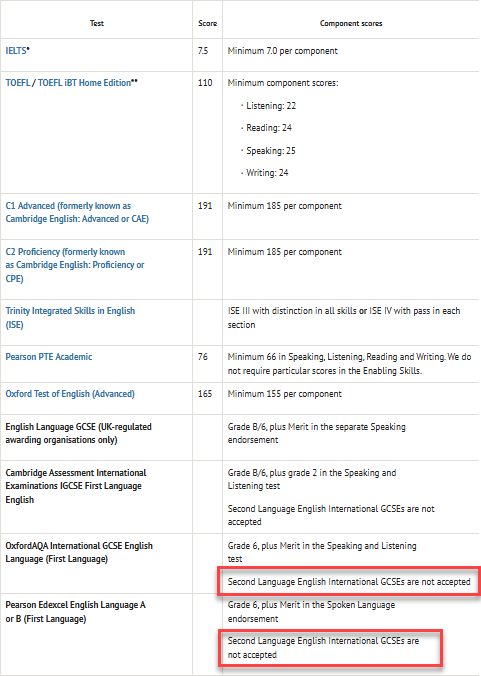Click the Speaking: 25 list item
Image resolution: width=481 pixels, height=676 pixels.
[271, 151]
